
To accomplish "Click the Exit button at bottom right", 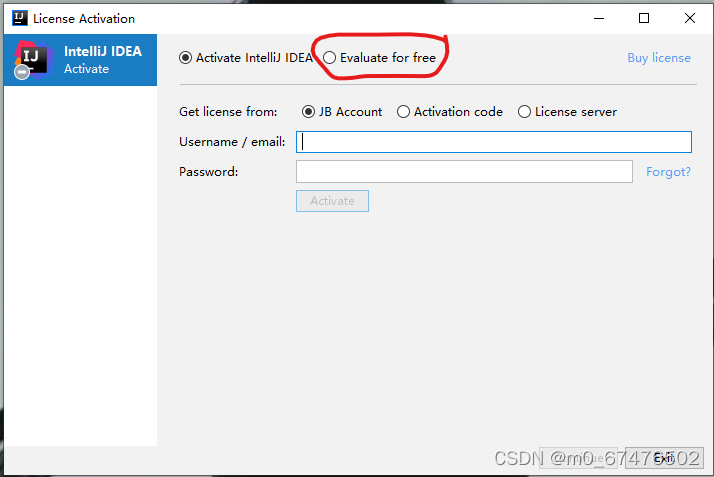I will click(664, 458).
